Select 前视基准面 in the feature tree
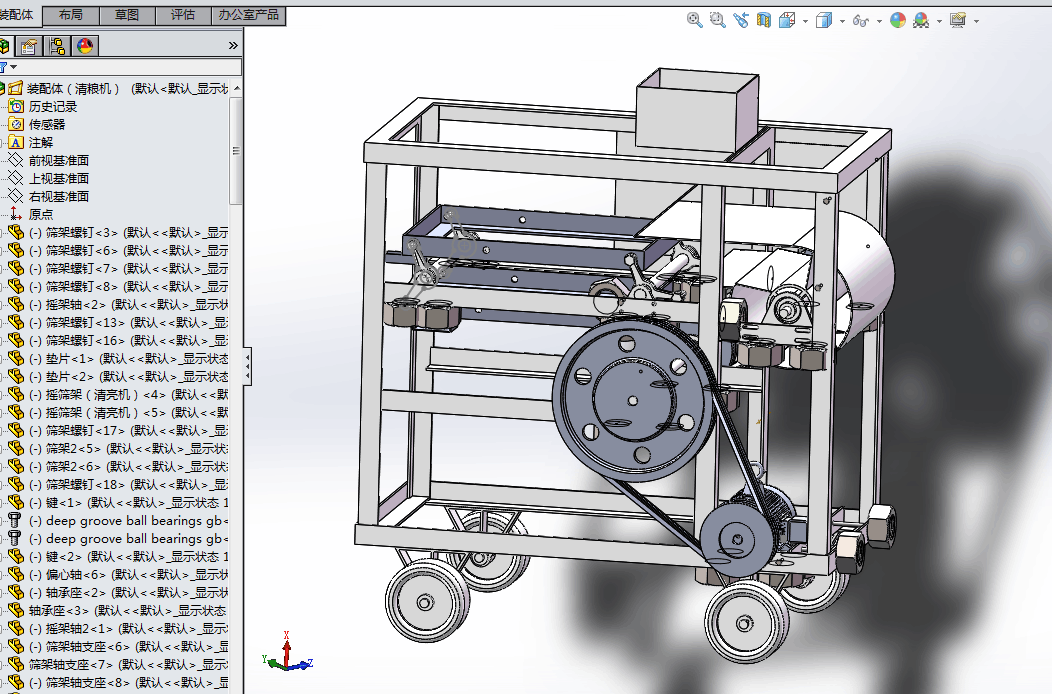Screen dimensions: 1052x694 (58, 160)
